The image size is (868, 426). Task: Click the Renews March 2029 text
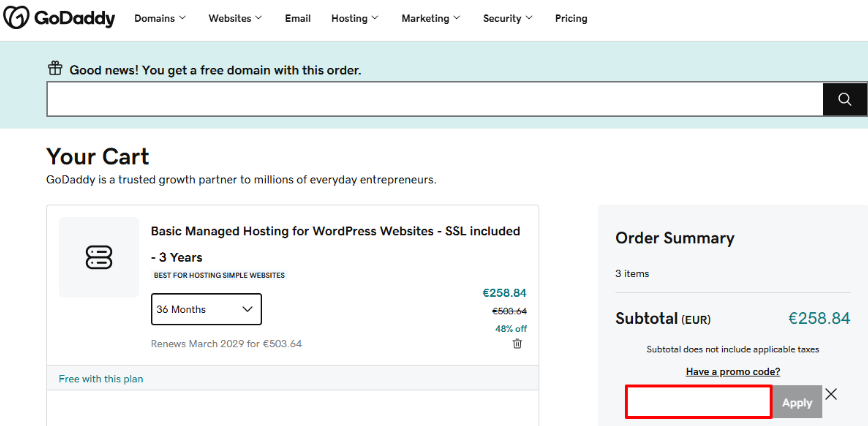(x=226, y=344)
